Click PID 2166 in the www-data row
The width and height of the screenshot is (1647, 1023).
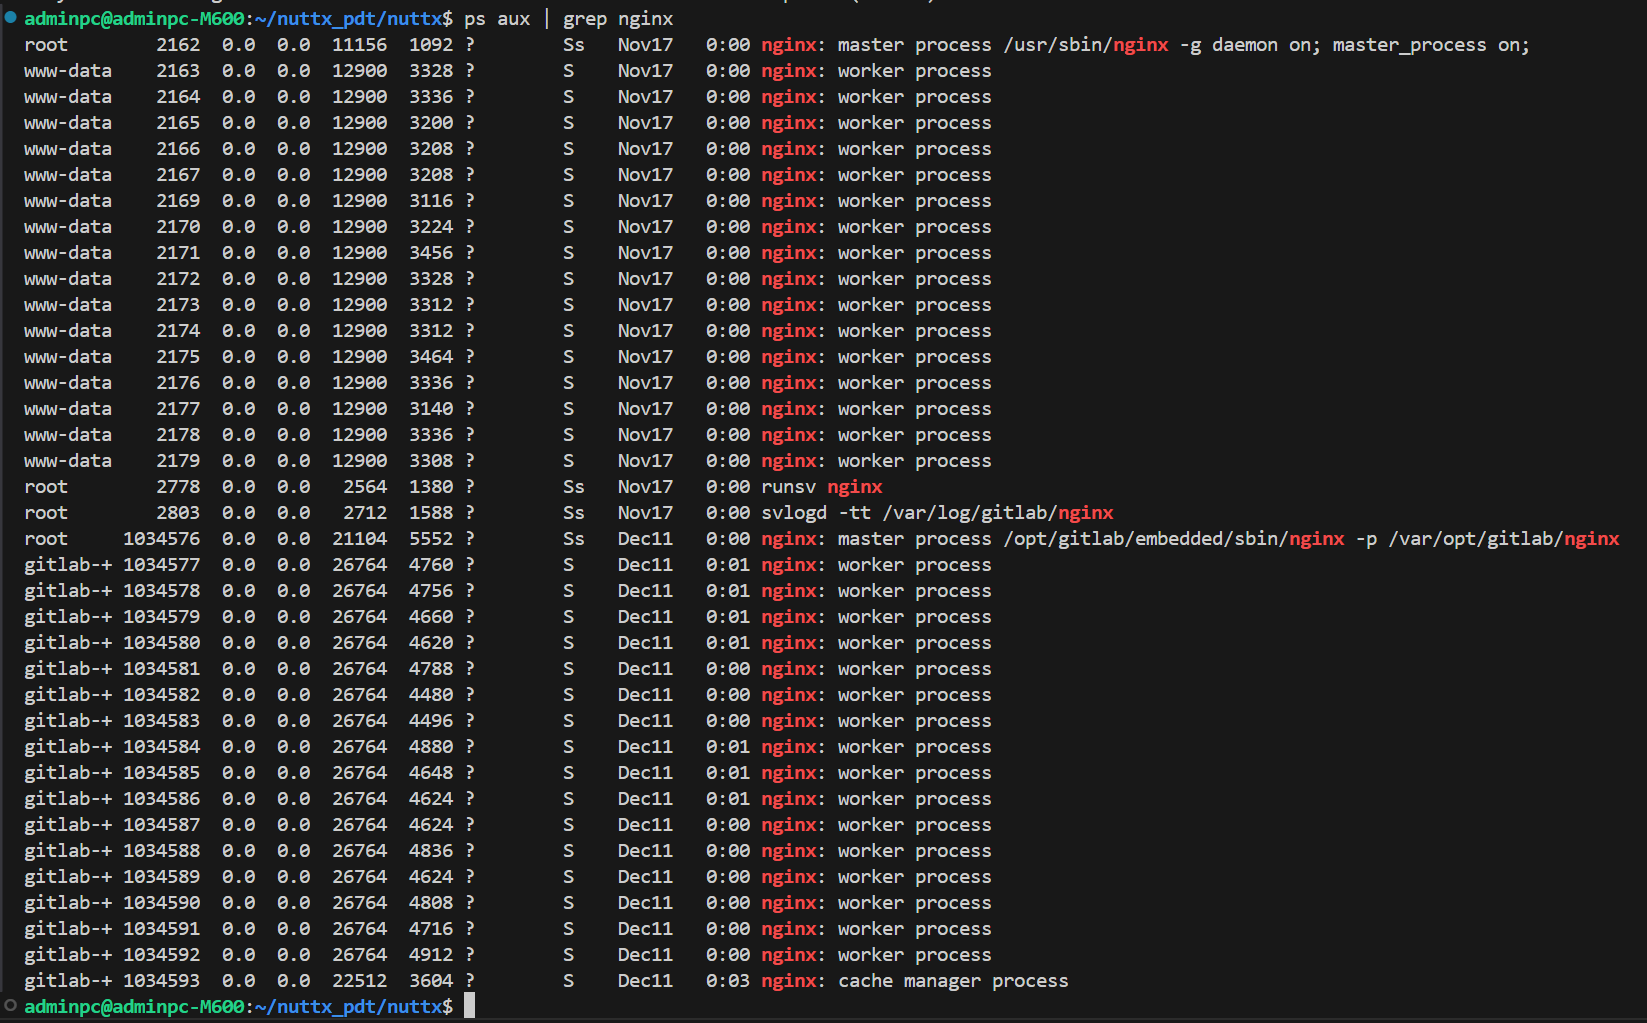pyautogui.click(x=178, y=149)
